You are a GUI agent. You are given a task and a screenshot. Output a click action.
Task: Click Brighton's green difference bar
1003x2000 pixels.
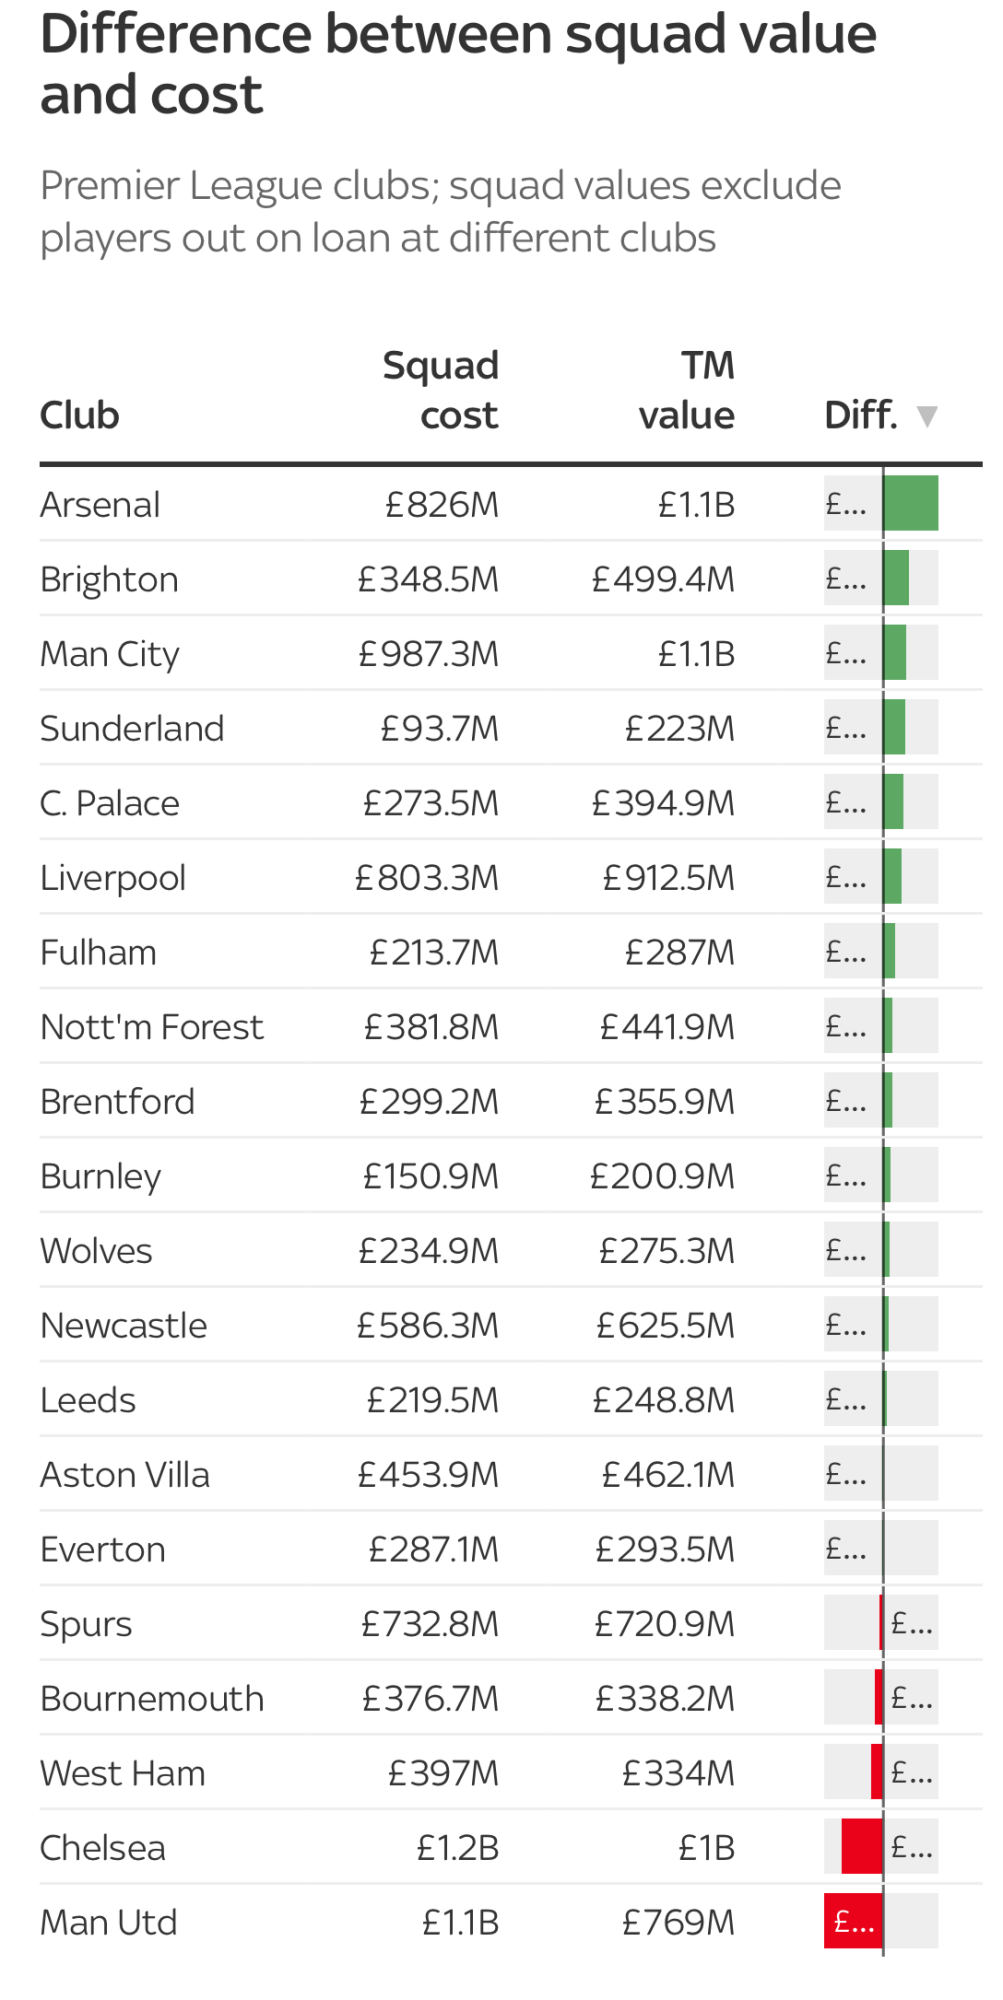click(x=897, y=578)
